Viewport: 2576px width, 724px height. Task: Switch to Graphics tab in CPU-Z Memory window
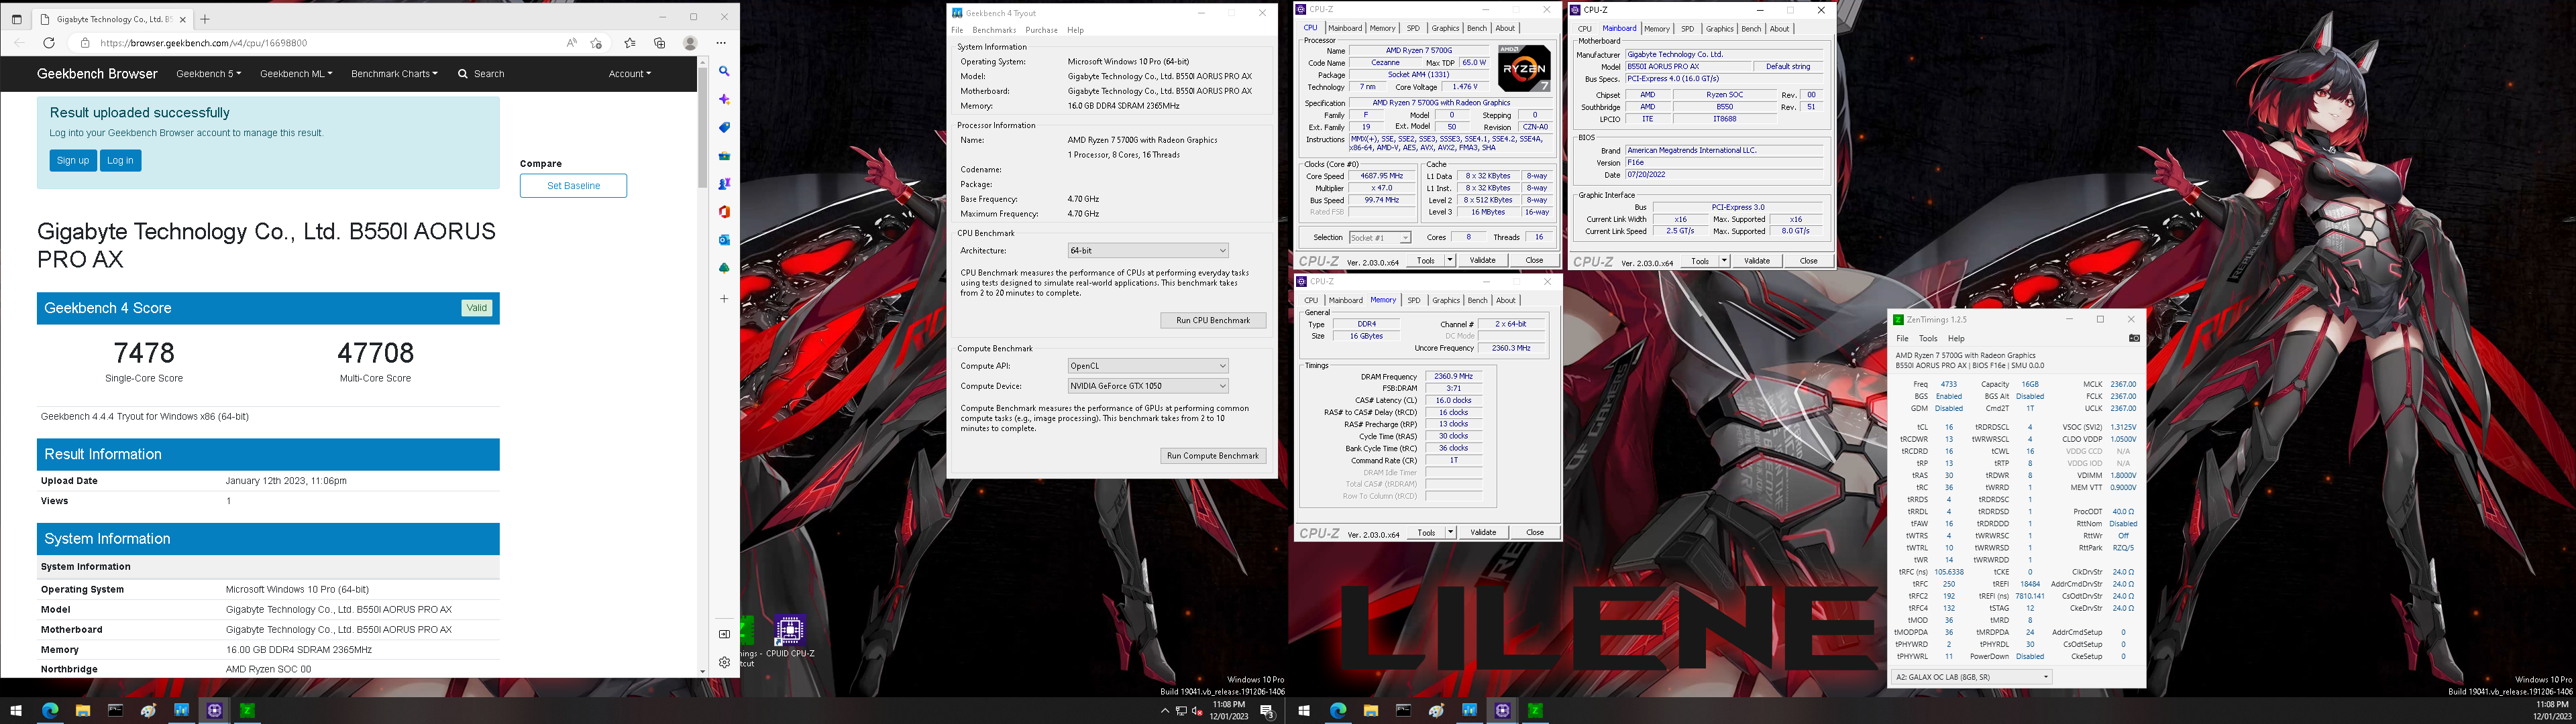[x=1446, y=300]
